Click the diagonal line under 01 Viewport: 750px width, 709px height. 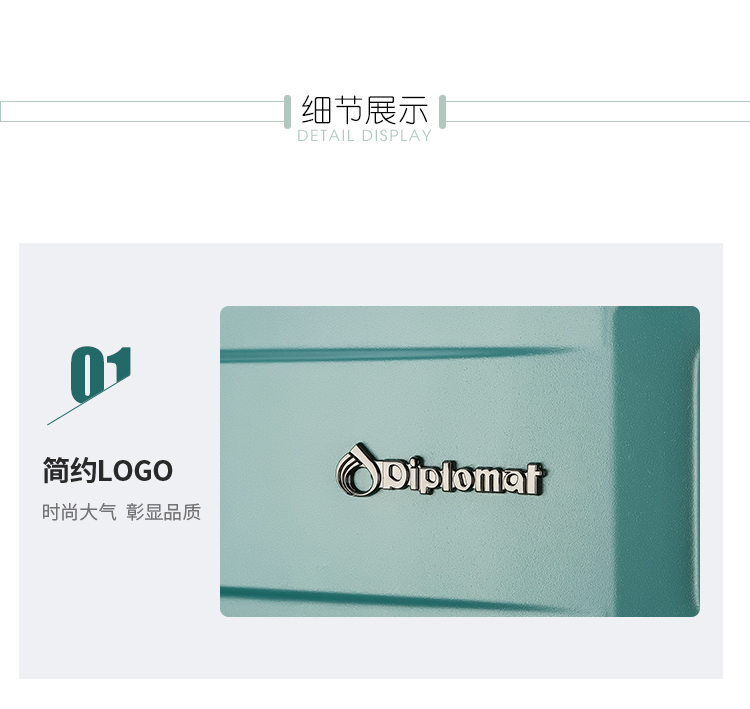(88, 401)
